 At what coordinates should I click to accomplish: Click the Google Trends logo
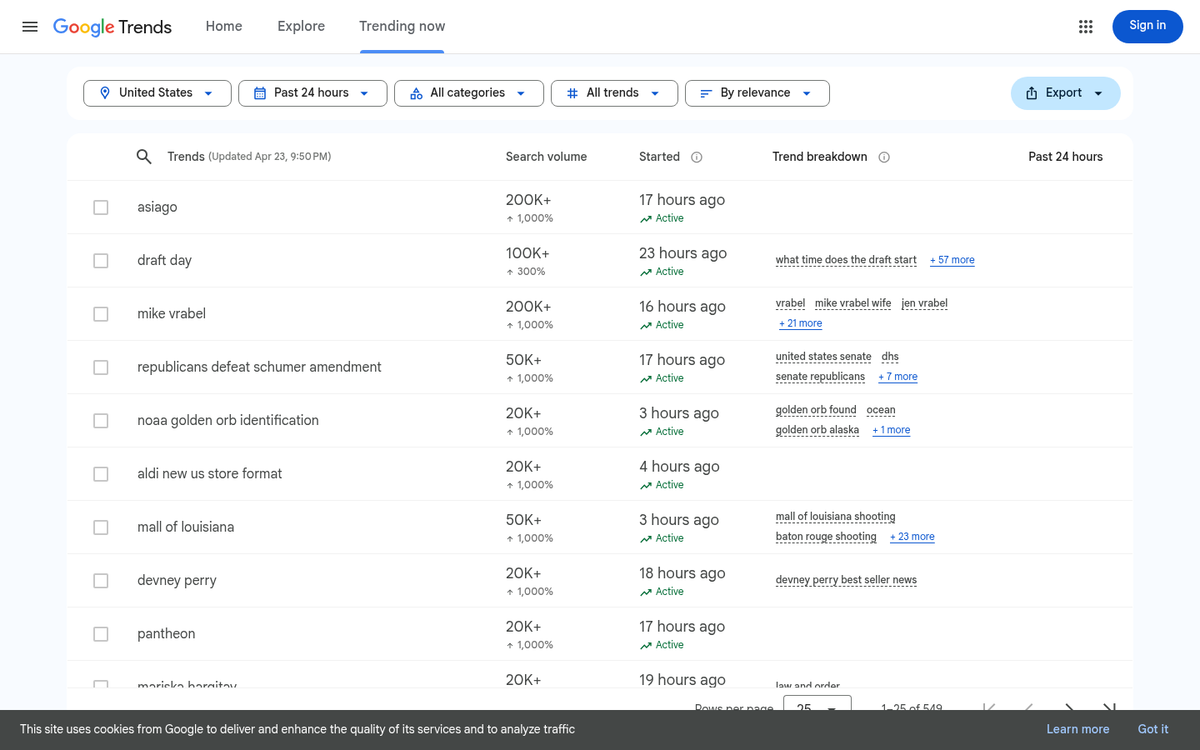pos(112,27)
